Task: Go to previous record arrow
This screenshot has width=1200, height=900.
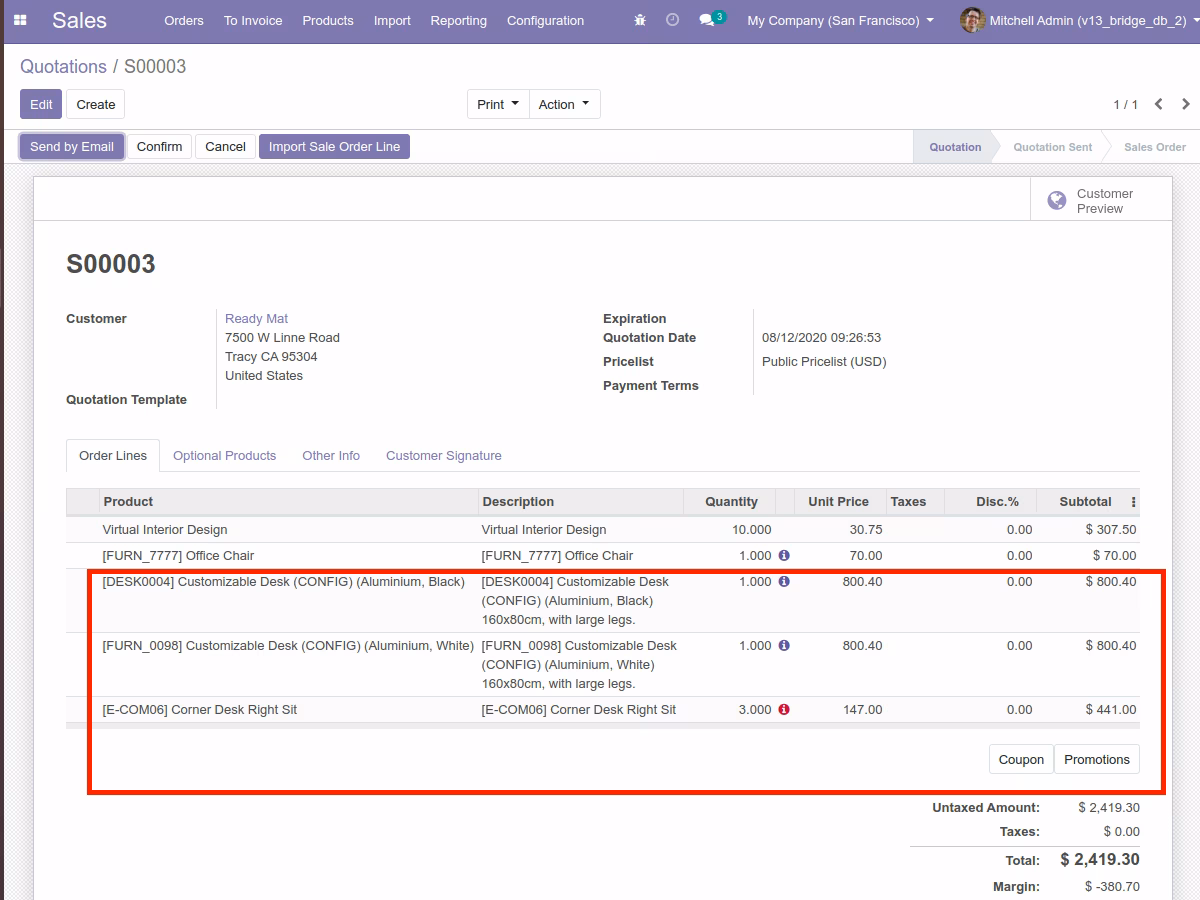Action: click(1159, 104)
